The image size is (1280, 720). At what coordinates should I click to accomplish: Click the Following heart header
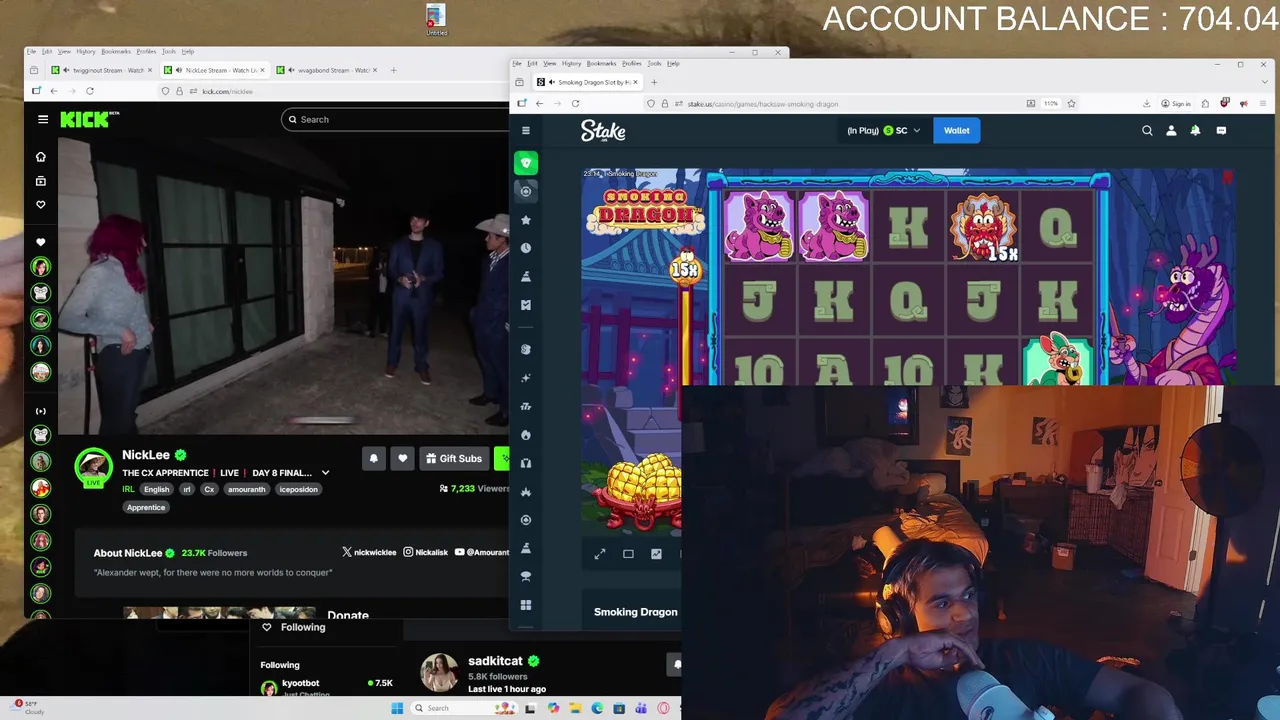click(294, 627)
